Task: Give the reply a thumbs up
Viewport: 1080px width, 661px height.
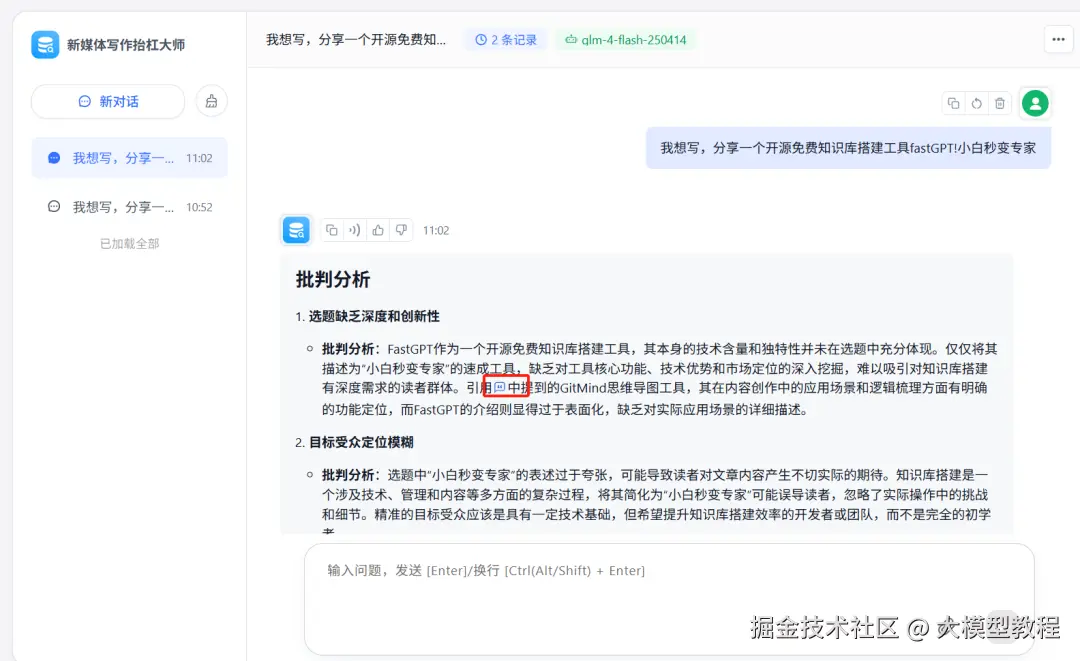Action: click(377, 230)
